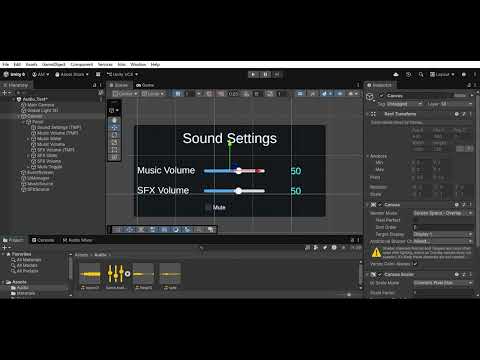Screen dimensions: 480x360
Task: Select the Rotate tool in scene overlay
Action: [x=114, y=135]
